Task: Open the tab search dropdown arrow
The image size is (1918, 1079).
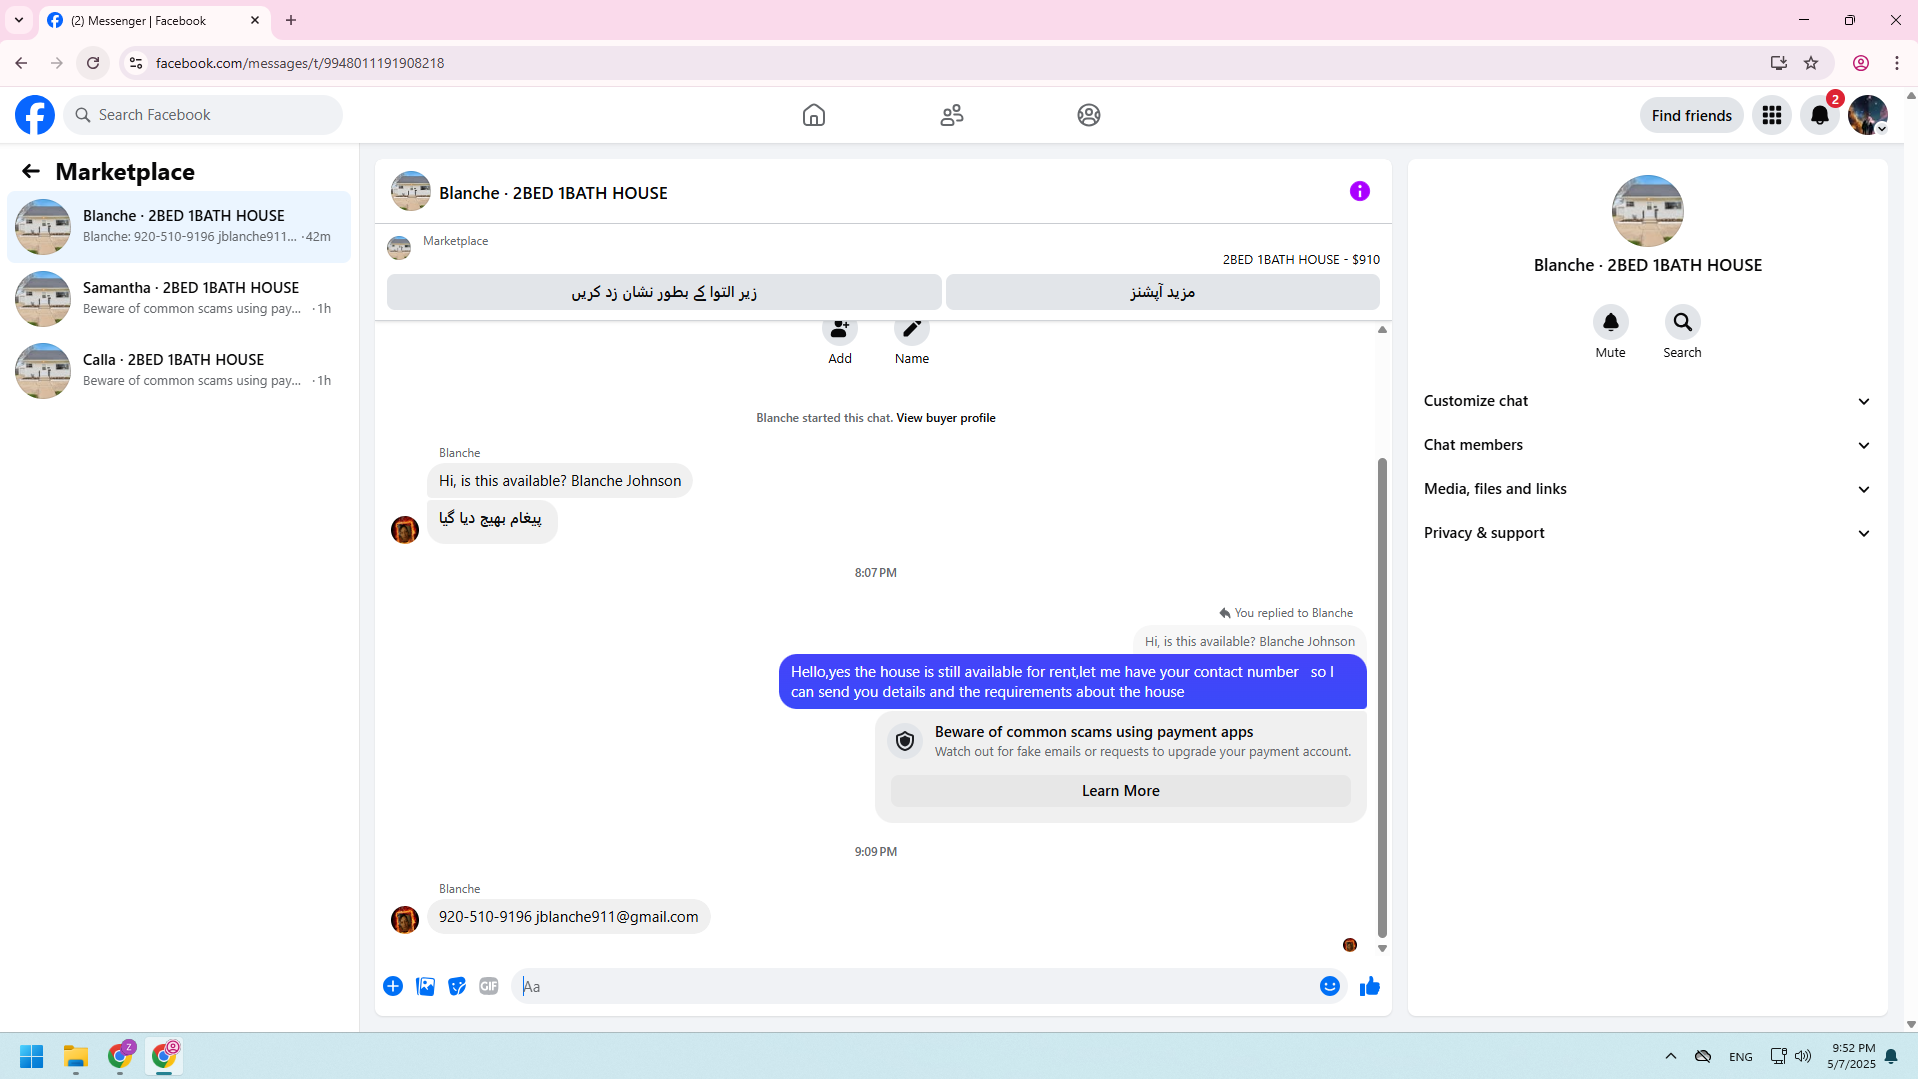Action: click(19, 20)
